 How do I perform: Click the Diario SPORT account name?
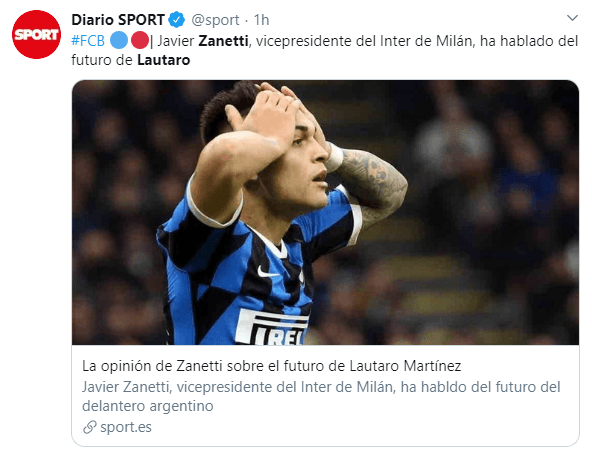pos(118,20)
